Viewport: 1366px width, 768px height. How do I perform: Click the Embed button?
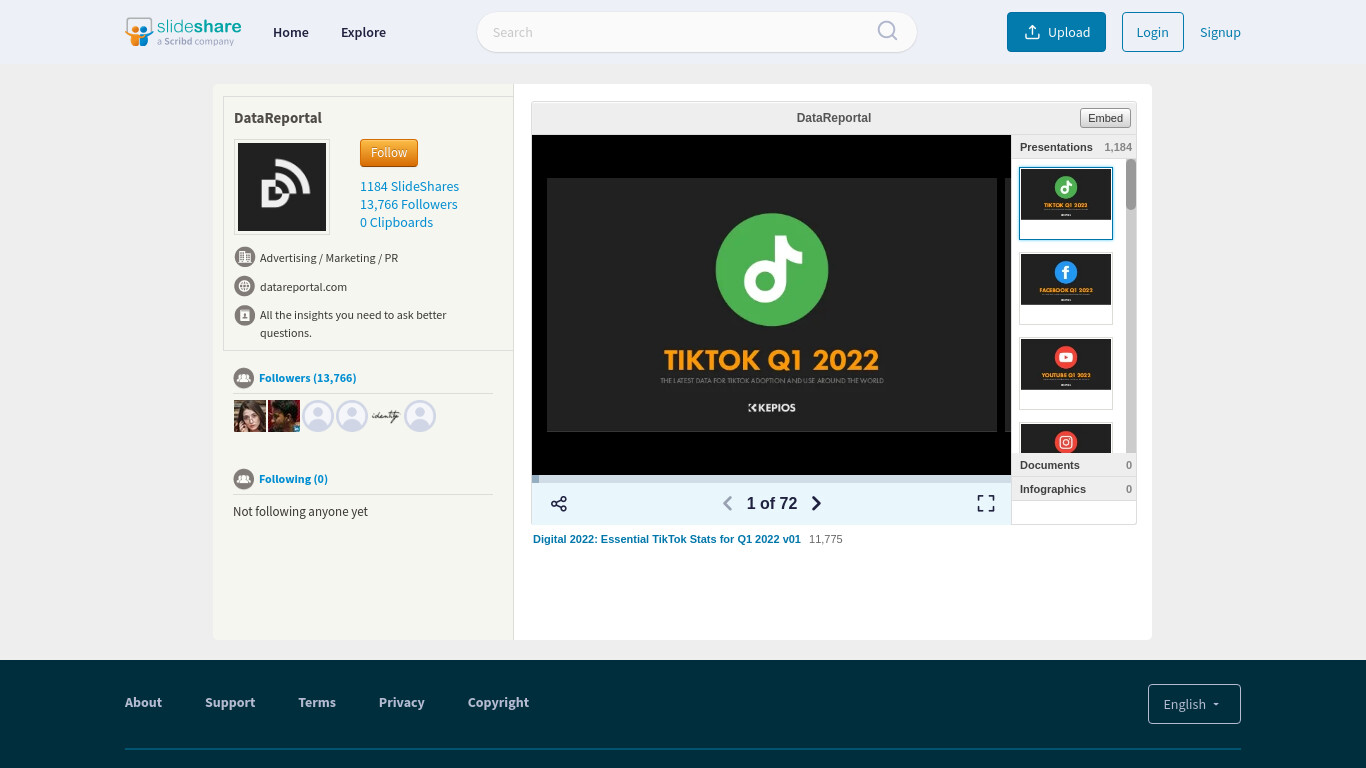[1105, 118]
